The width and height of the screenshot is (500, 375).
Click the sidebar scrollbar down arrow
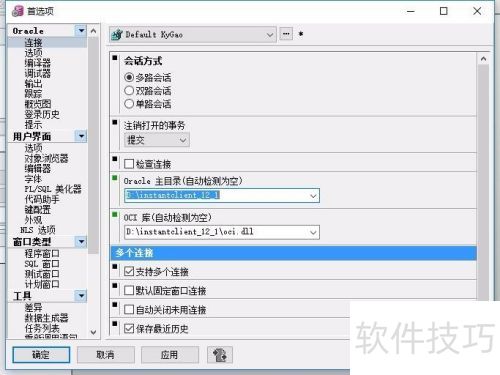click(x=93, y=332)
